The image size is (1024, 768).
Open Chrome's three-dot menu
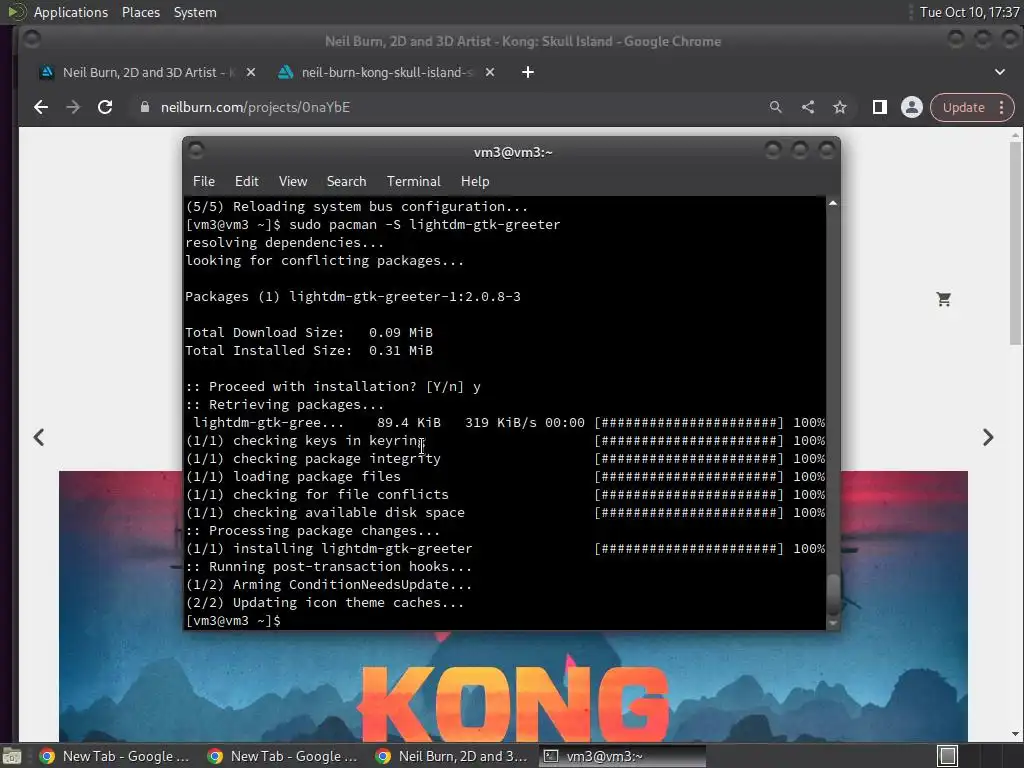pyautogui.click(x=1002, y=107)
